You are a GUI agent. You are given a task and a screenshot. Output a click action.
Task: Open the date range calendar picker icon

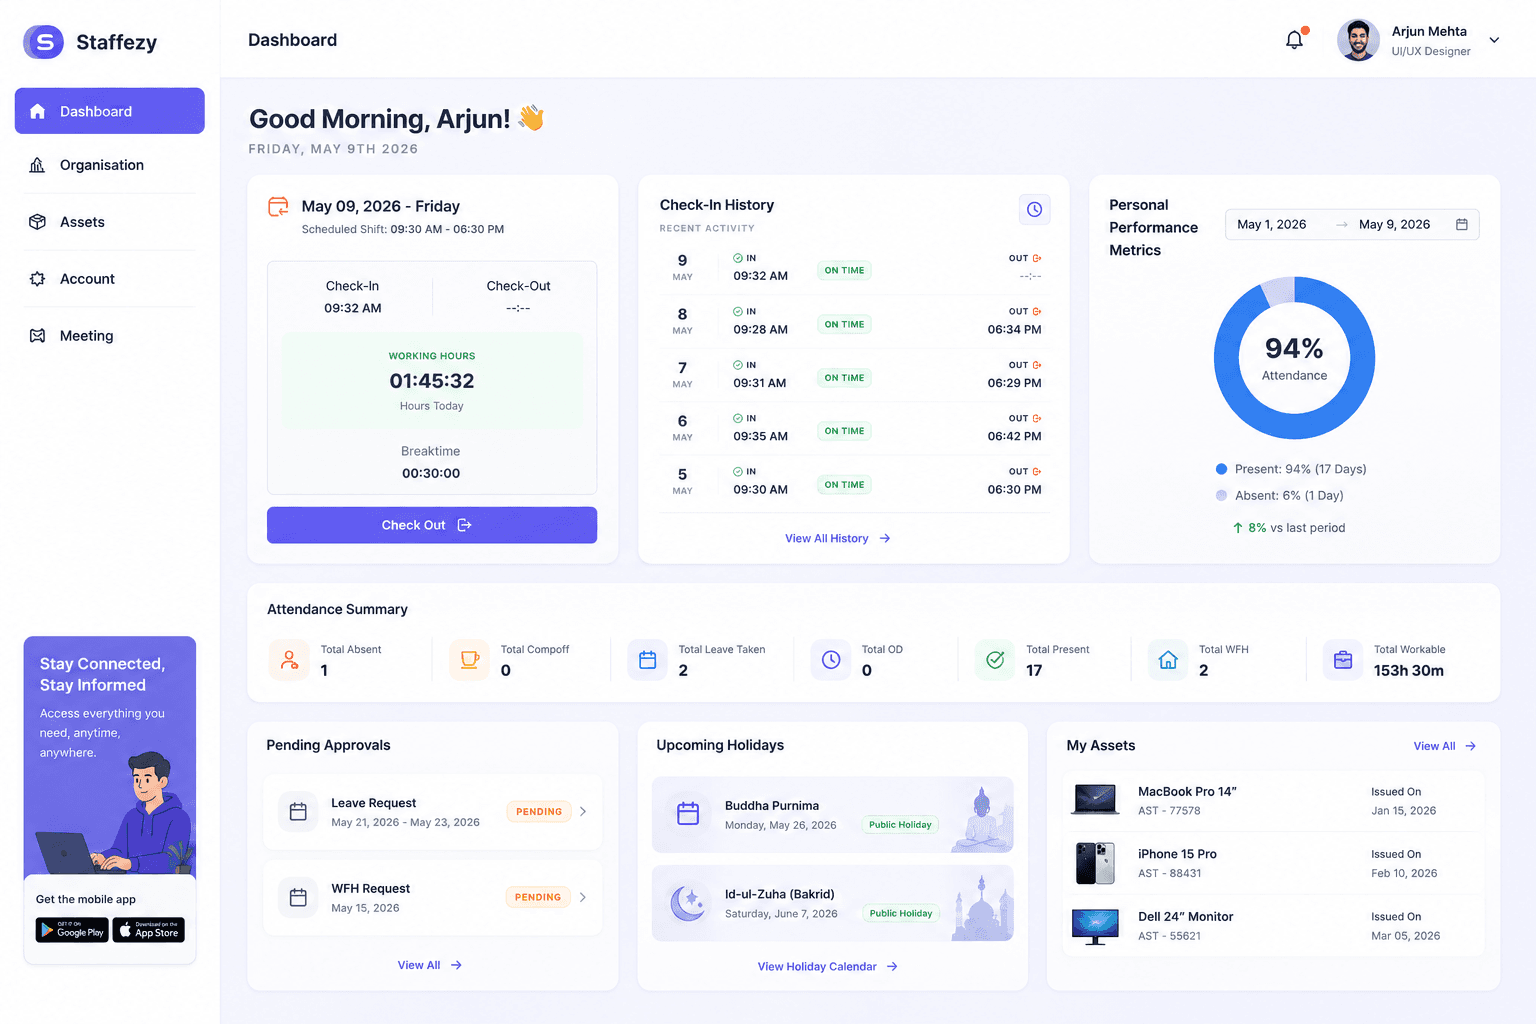click(x=1461, y=224)
